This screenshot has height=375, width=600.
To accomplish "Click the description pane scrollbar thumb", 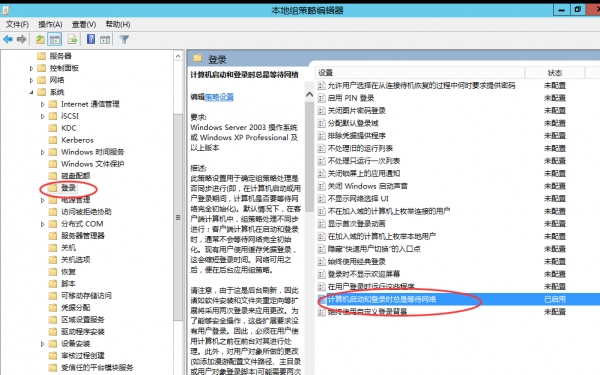I will [309, 157].
